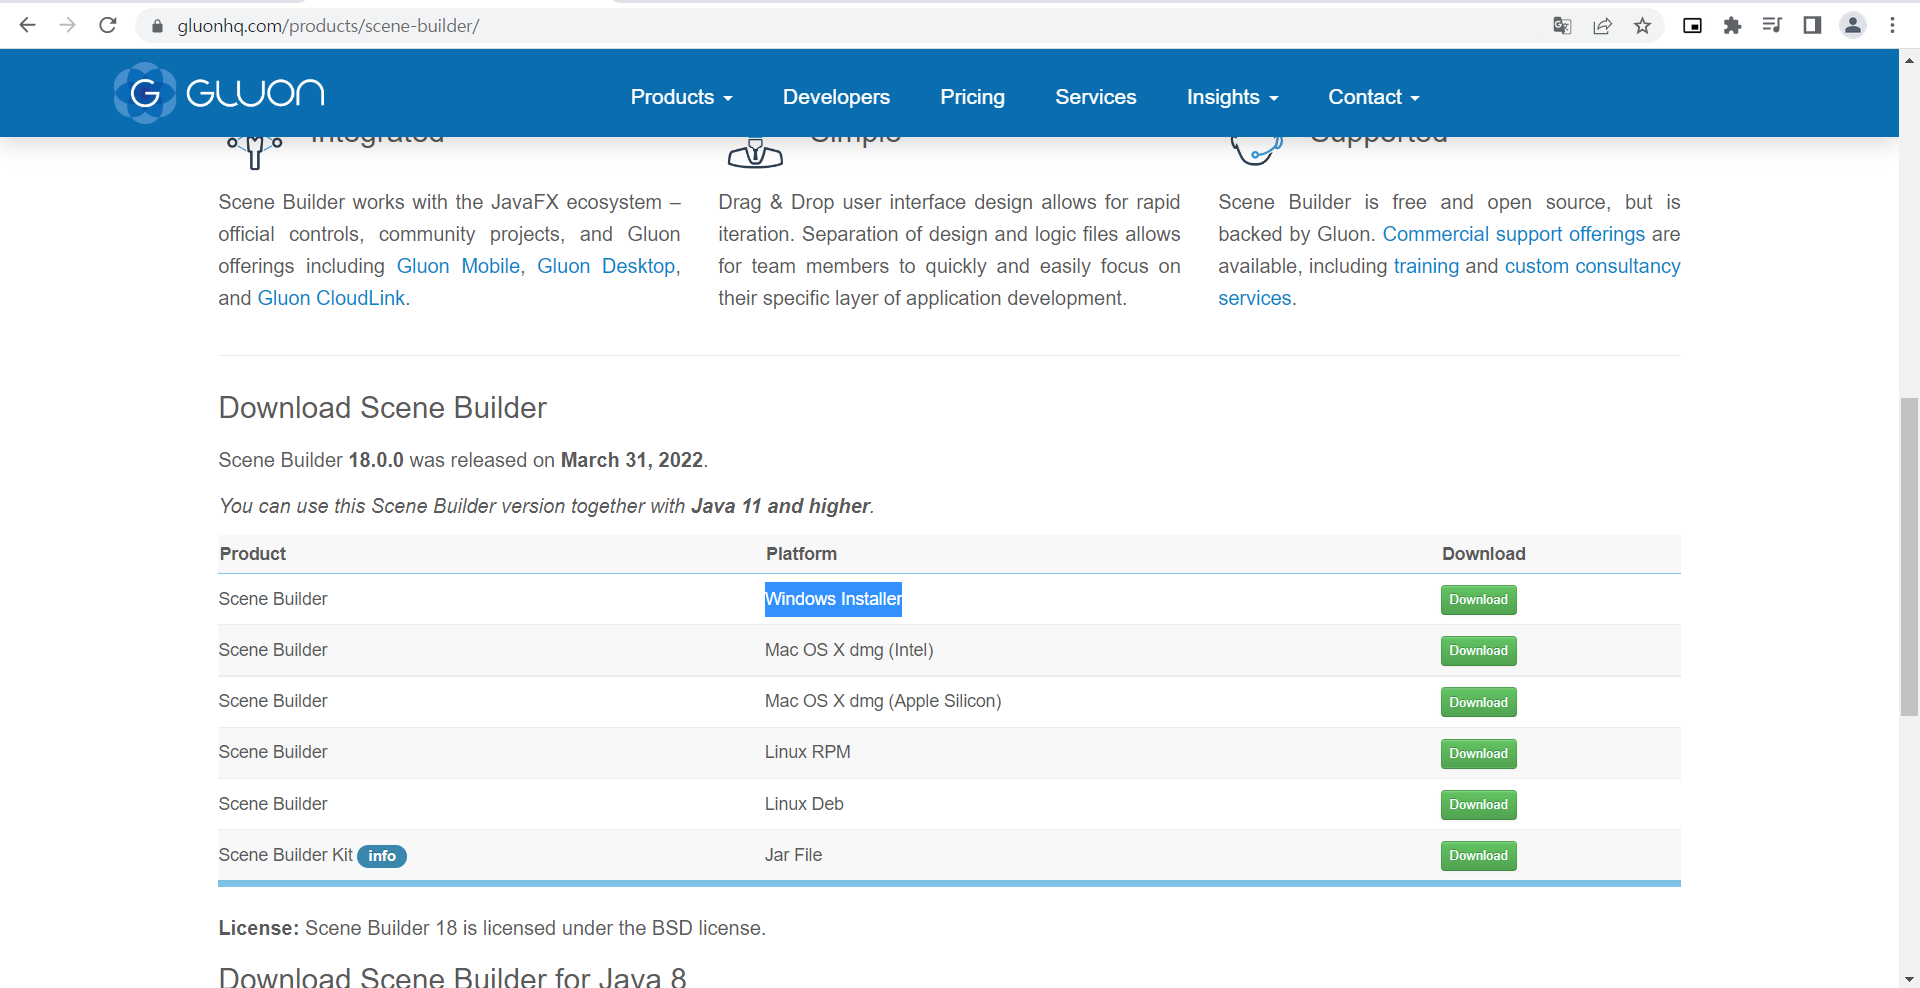
Task: Follow the Gluon Desktop link
Action: pyautogui.click(x=606, y=266)
